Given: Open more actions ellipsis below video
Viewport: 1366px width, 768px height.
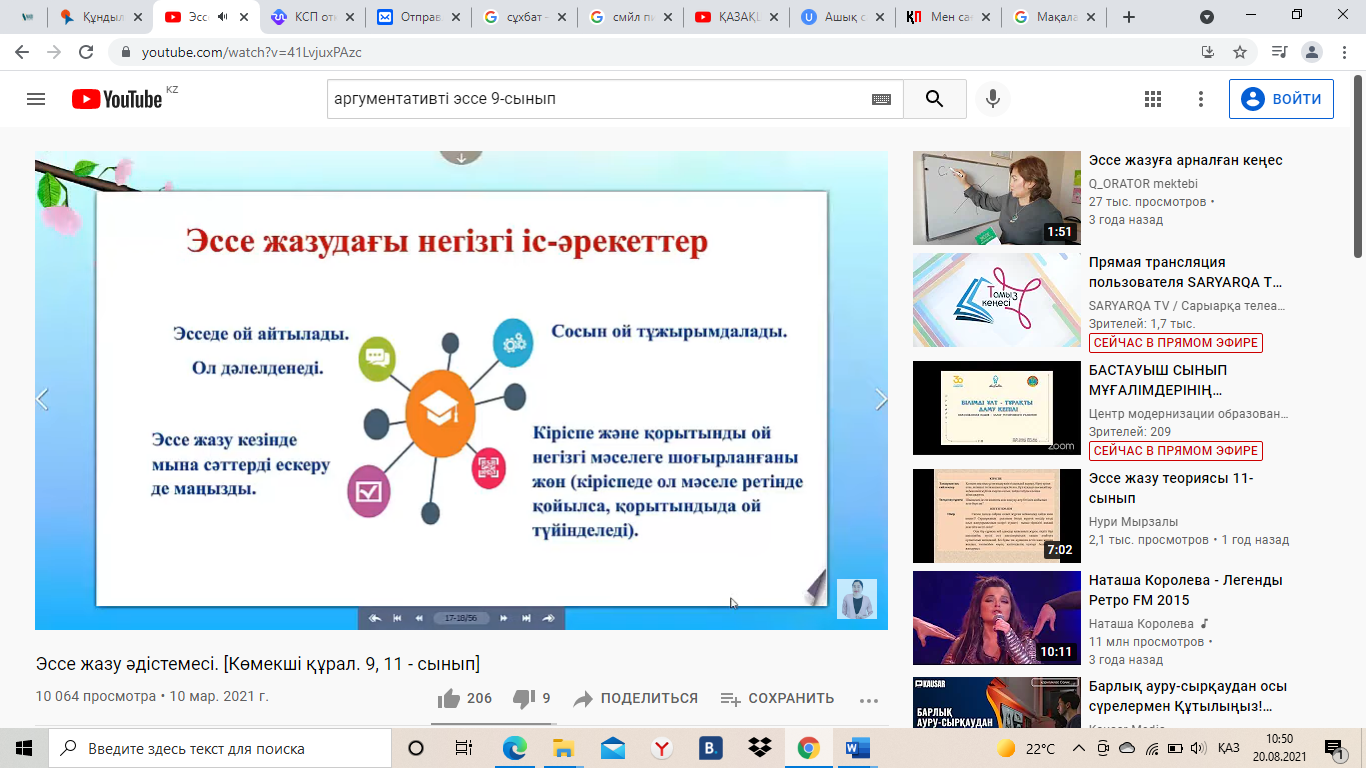Looking at the screenshot, I should 868,699.
